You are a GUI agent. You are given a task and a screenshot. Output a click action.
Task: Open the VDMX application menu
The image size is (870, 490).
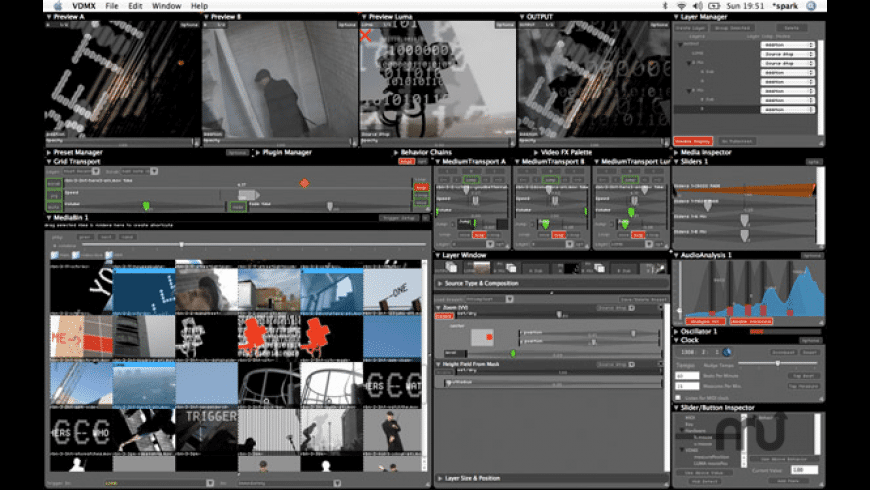pyautogui.click(x=84, y=6)
